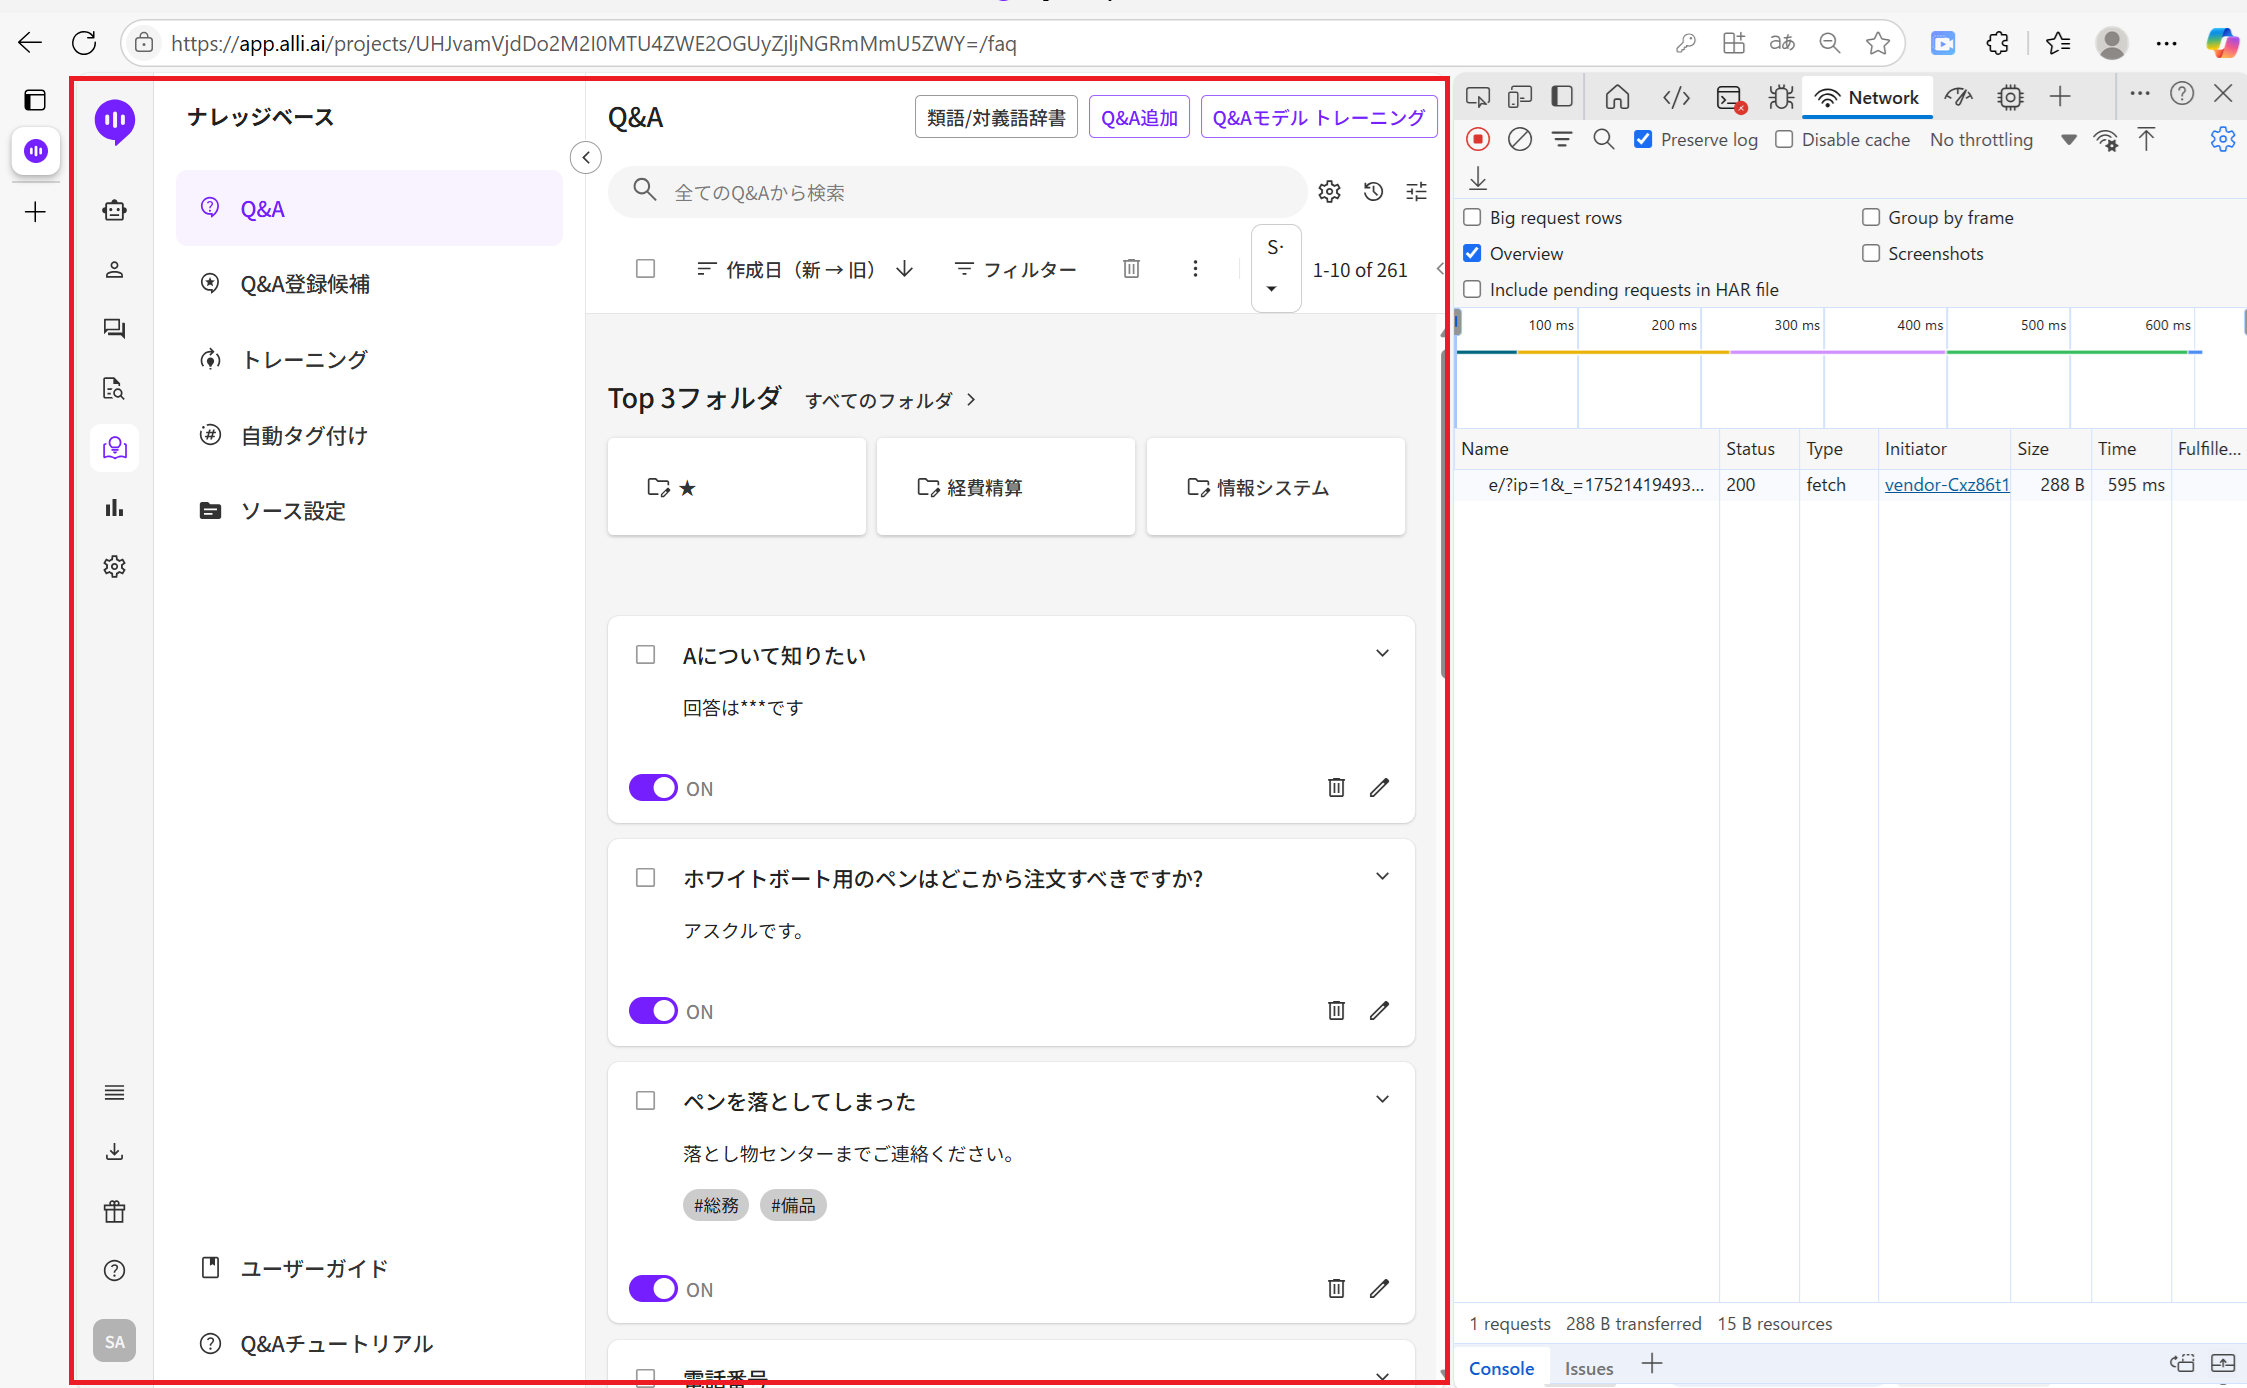Image resolution: width=2247 pixels, height=1388 pixels.
Task: Open the vendor-Cxz86t1 initiator link
Action: [1946, 485]
